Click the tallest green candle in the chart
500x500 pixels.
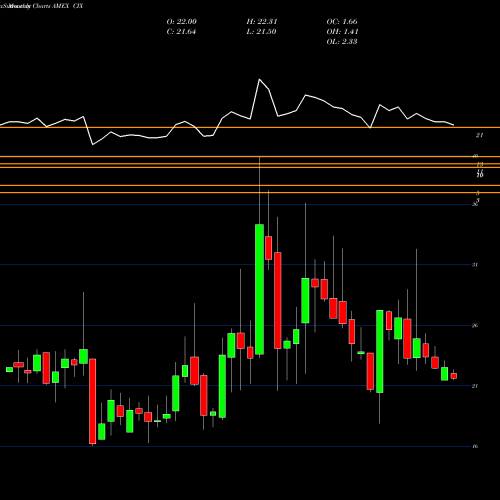(x=259, y=289)
